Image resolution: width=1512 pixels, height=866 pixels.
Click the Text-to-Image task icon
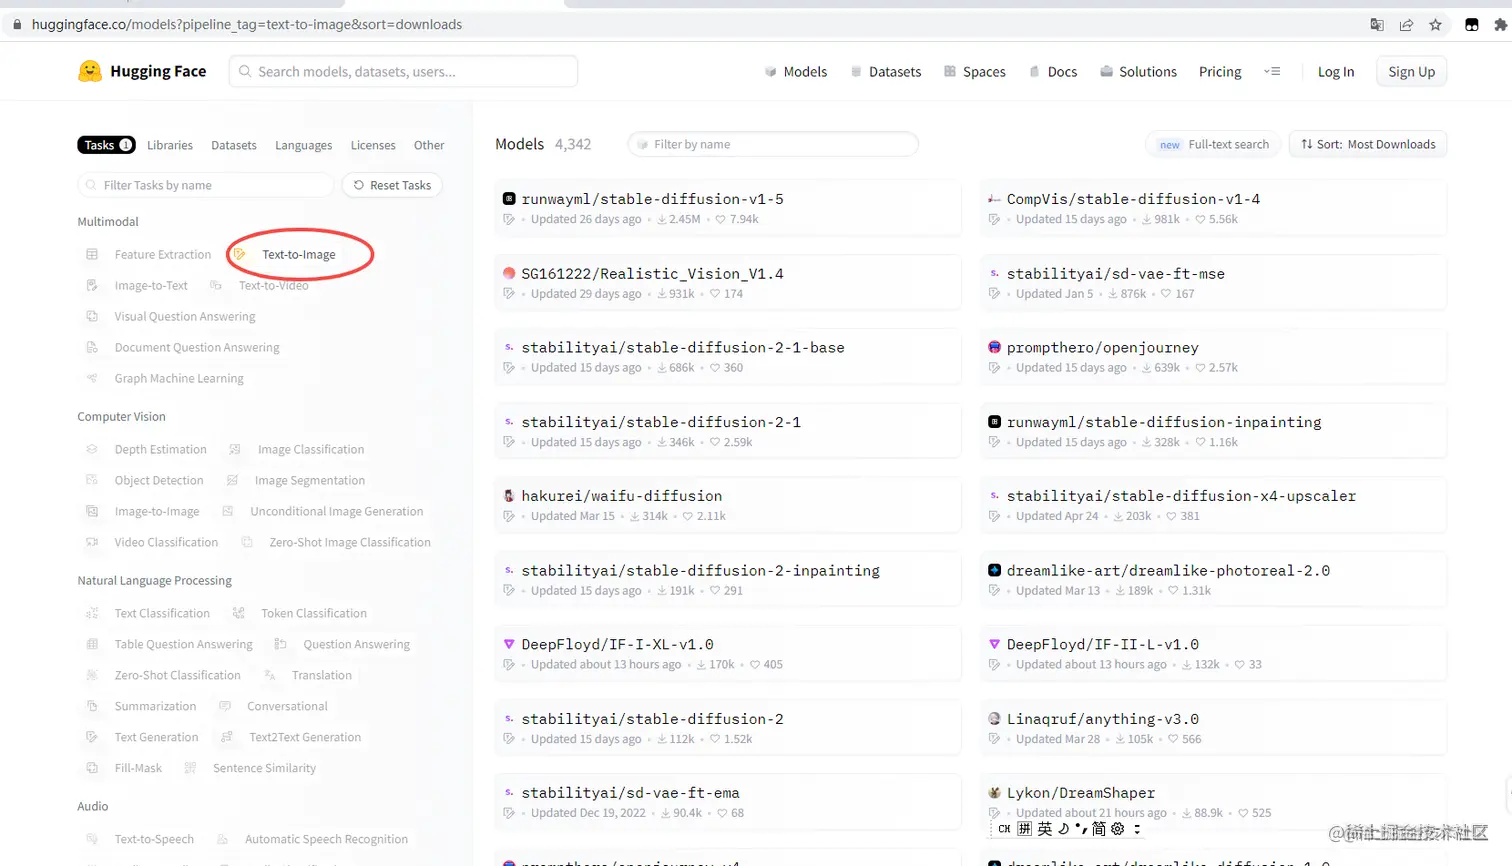tap(240, 254)
